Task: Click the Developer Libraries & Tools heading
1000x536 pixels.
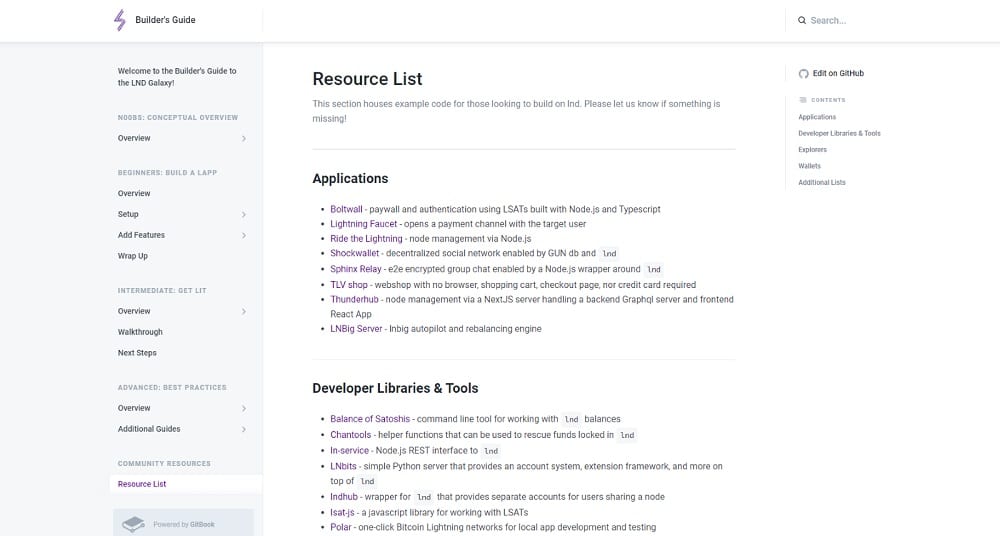Action: point(395,389)
